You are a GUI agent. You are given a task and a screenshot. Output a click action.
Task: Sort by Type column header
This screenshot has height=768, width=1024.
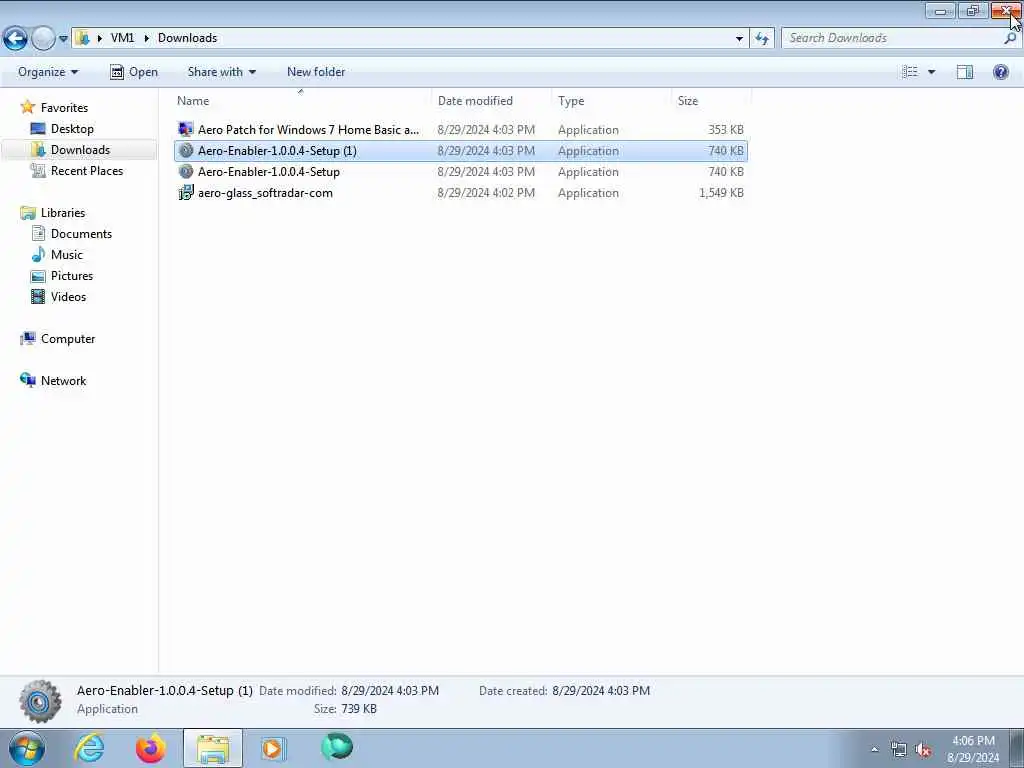(x=611, y=101)
